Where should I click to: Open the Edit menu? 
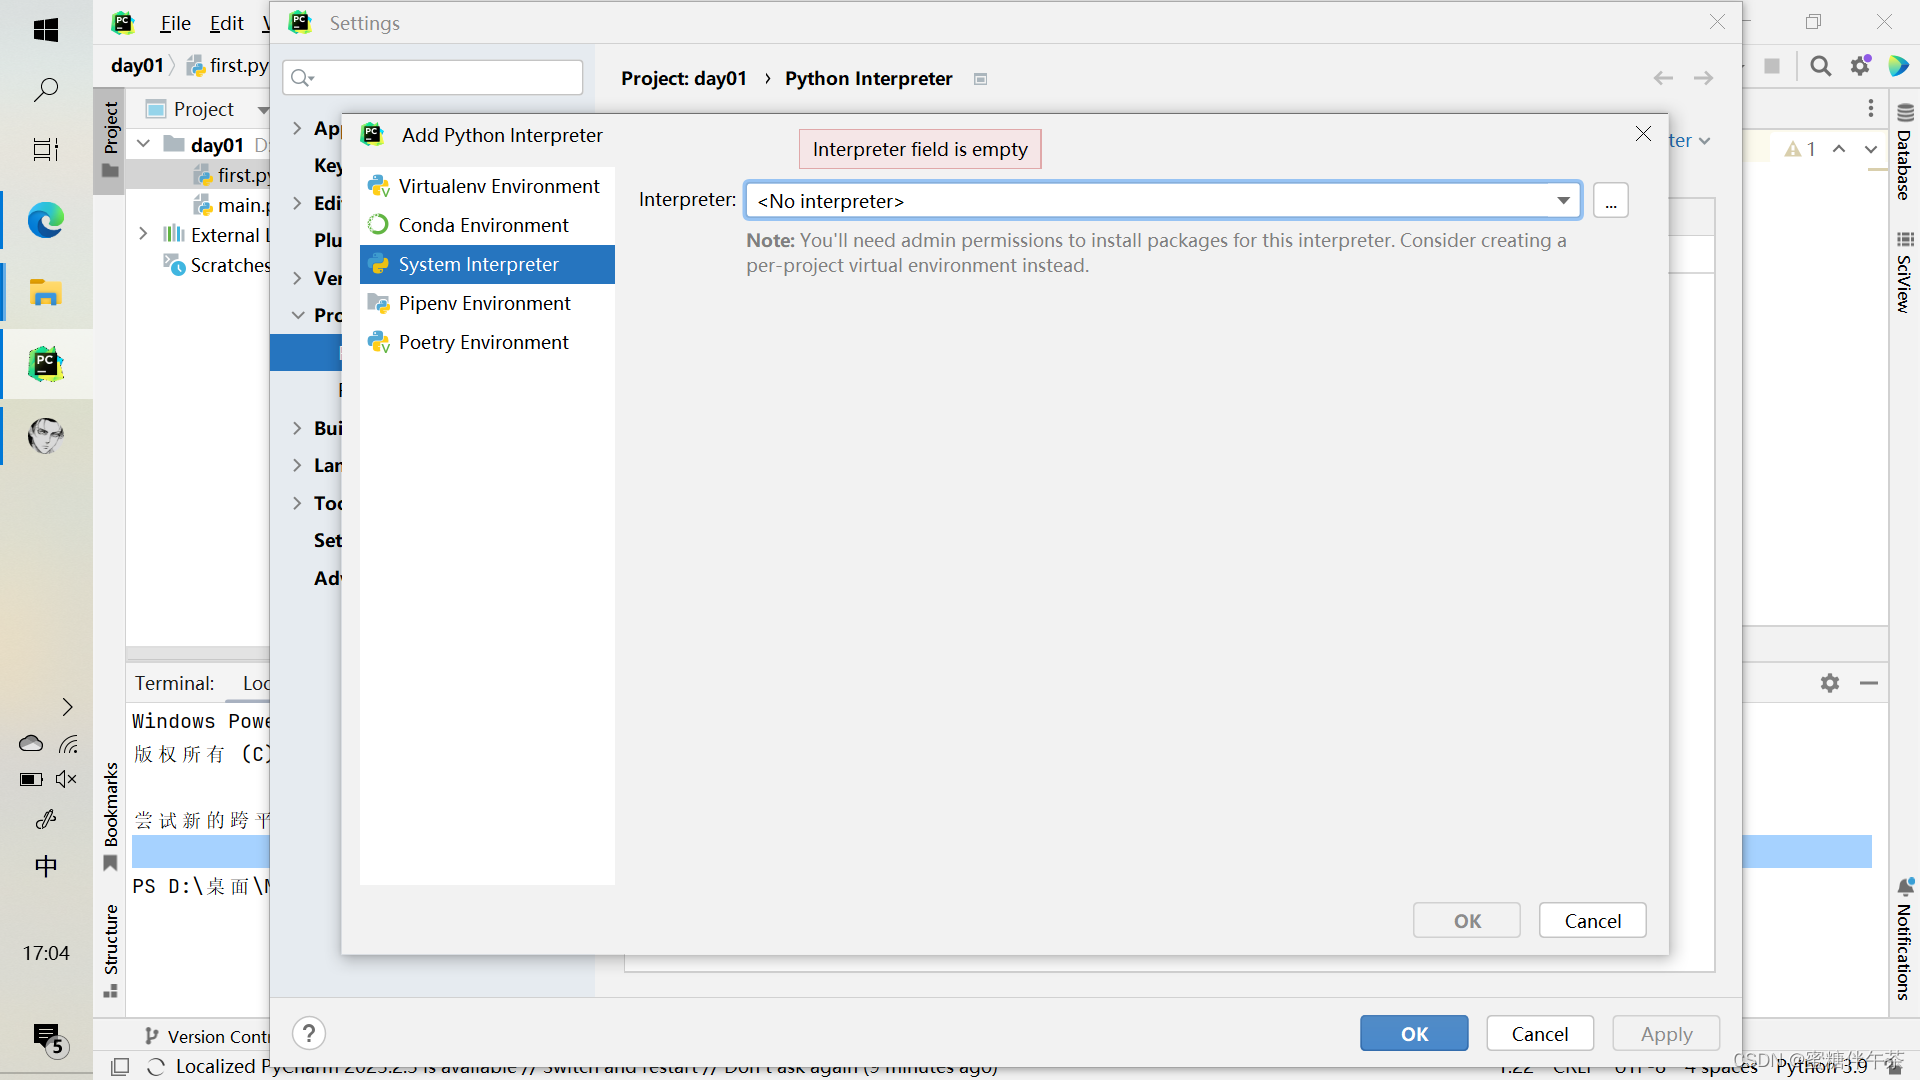(x=226, y=23)
